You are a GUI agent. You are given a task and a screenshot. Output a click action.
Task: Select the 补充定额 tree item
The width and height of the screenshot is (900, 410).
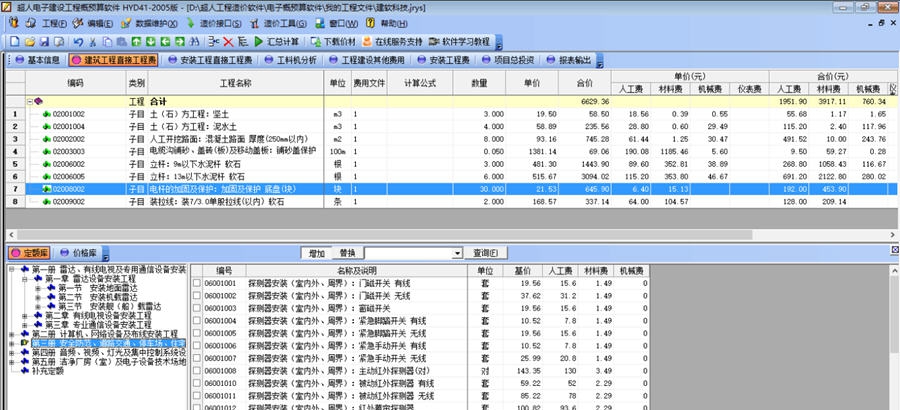45,371
